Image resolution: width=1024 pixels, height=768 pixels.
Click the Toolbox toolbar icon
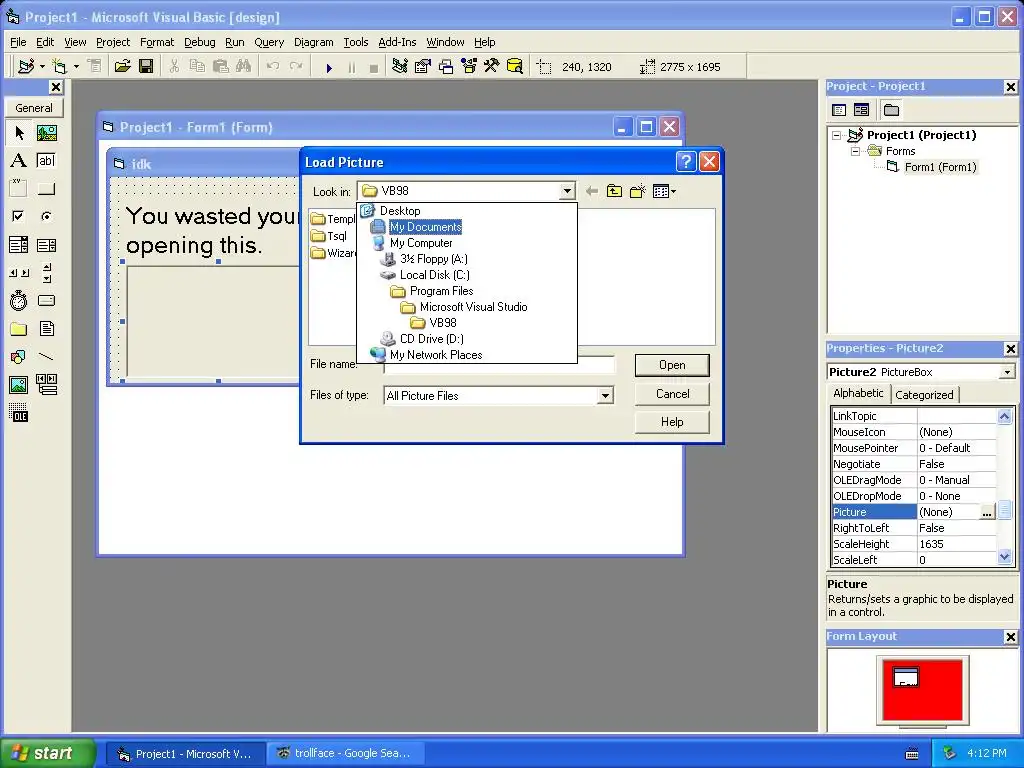click(492, 67)
